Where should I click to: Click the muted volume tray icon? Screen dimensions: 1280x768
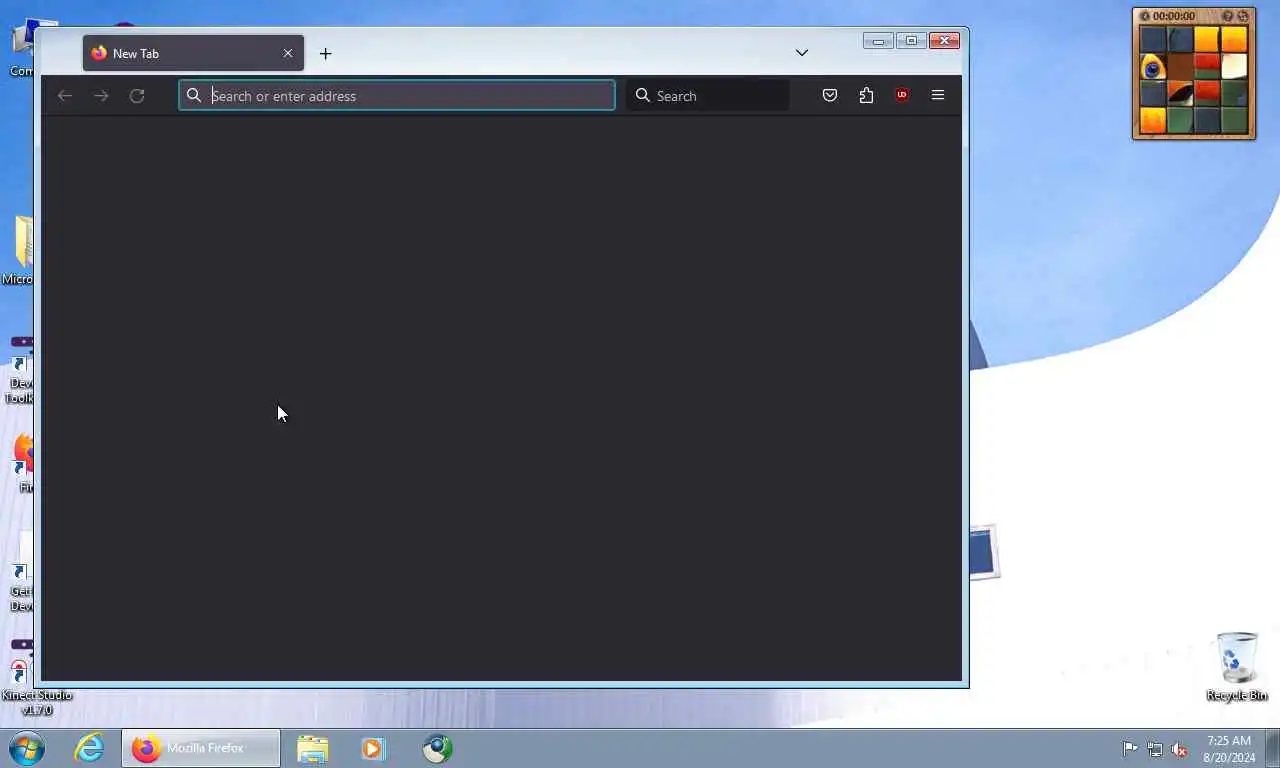1180,749
